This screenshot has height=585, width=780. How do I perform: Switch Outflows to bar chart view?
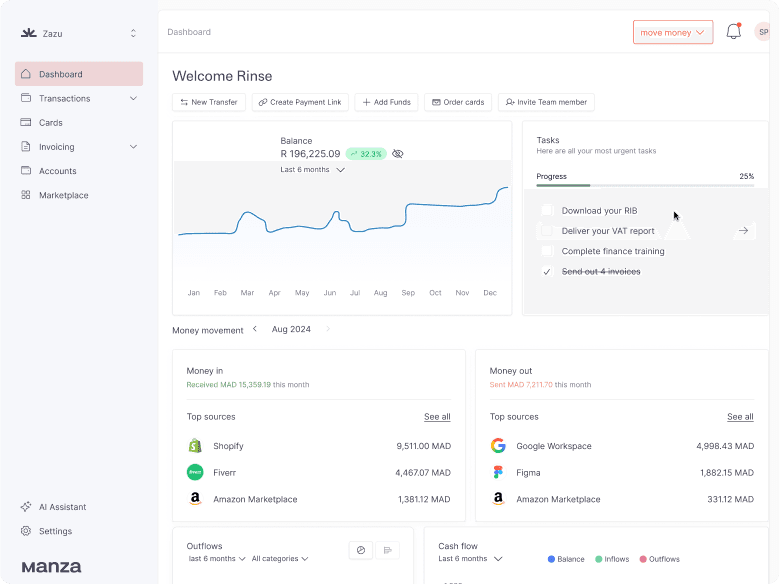coord(388,550)
